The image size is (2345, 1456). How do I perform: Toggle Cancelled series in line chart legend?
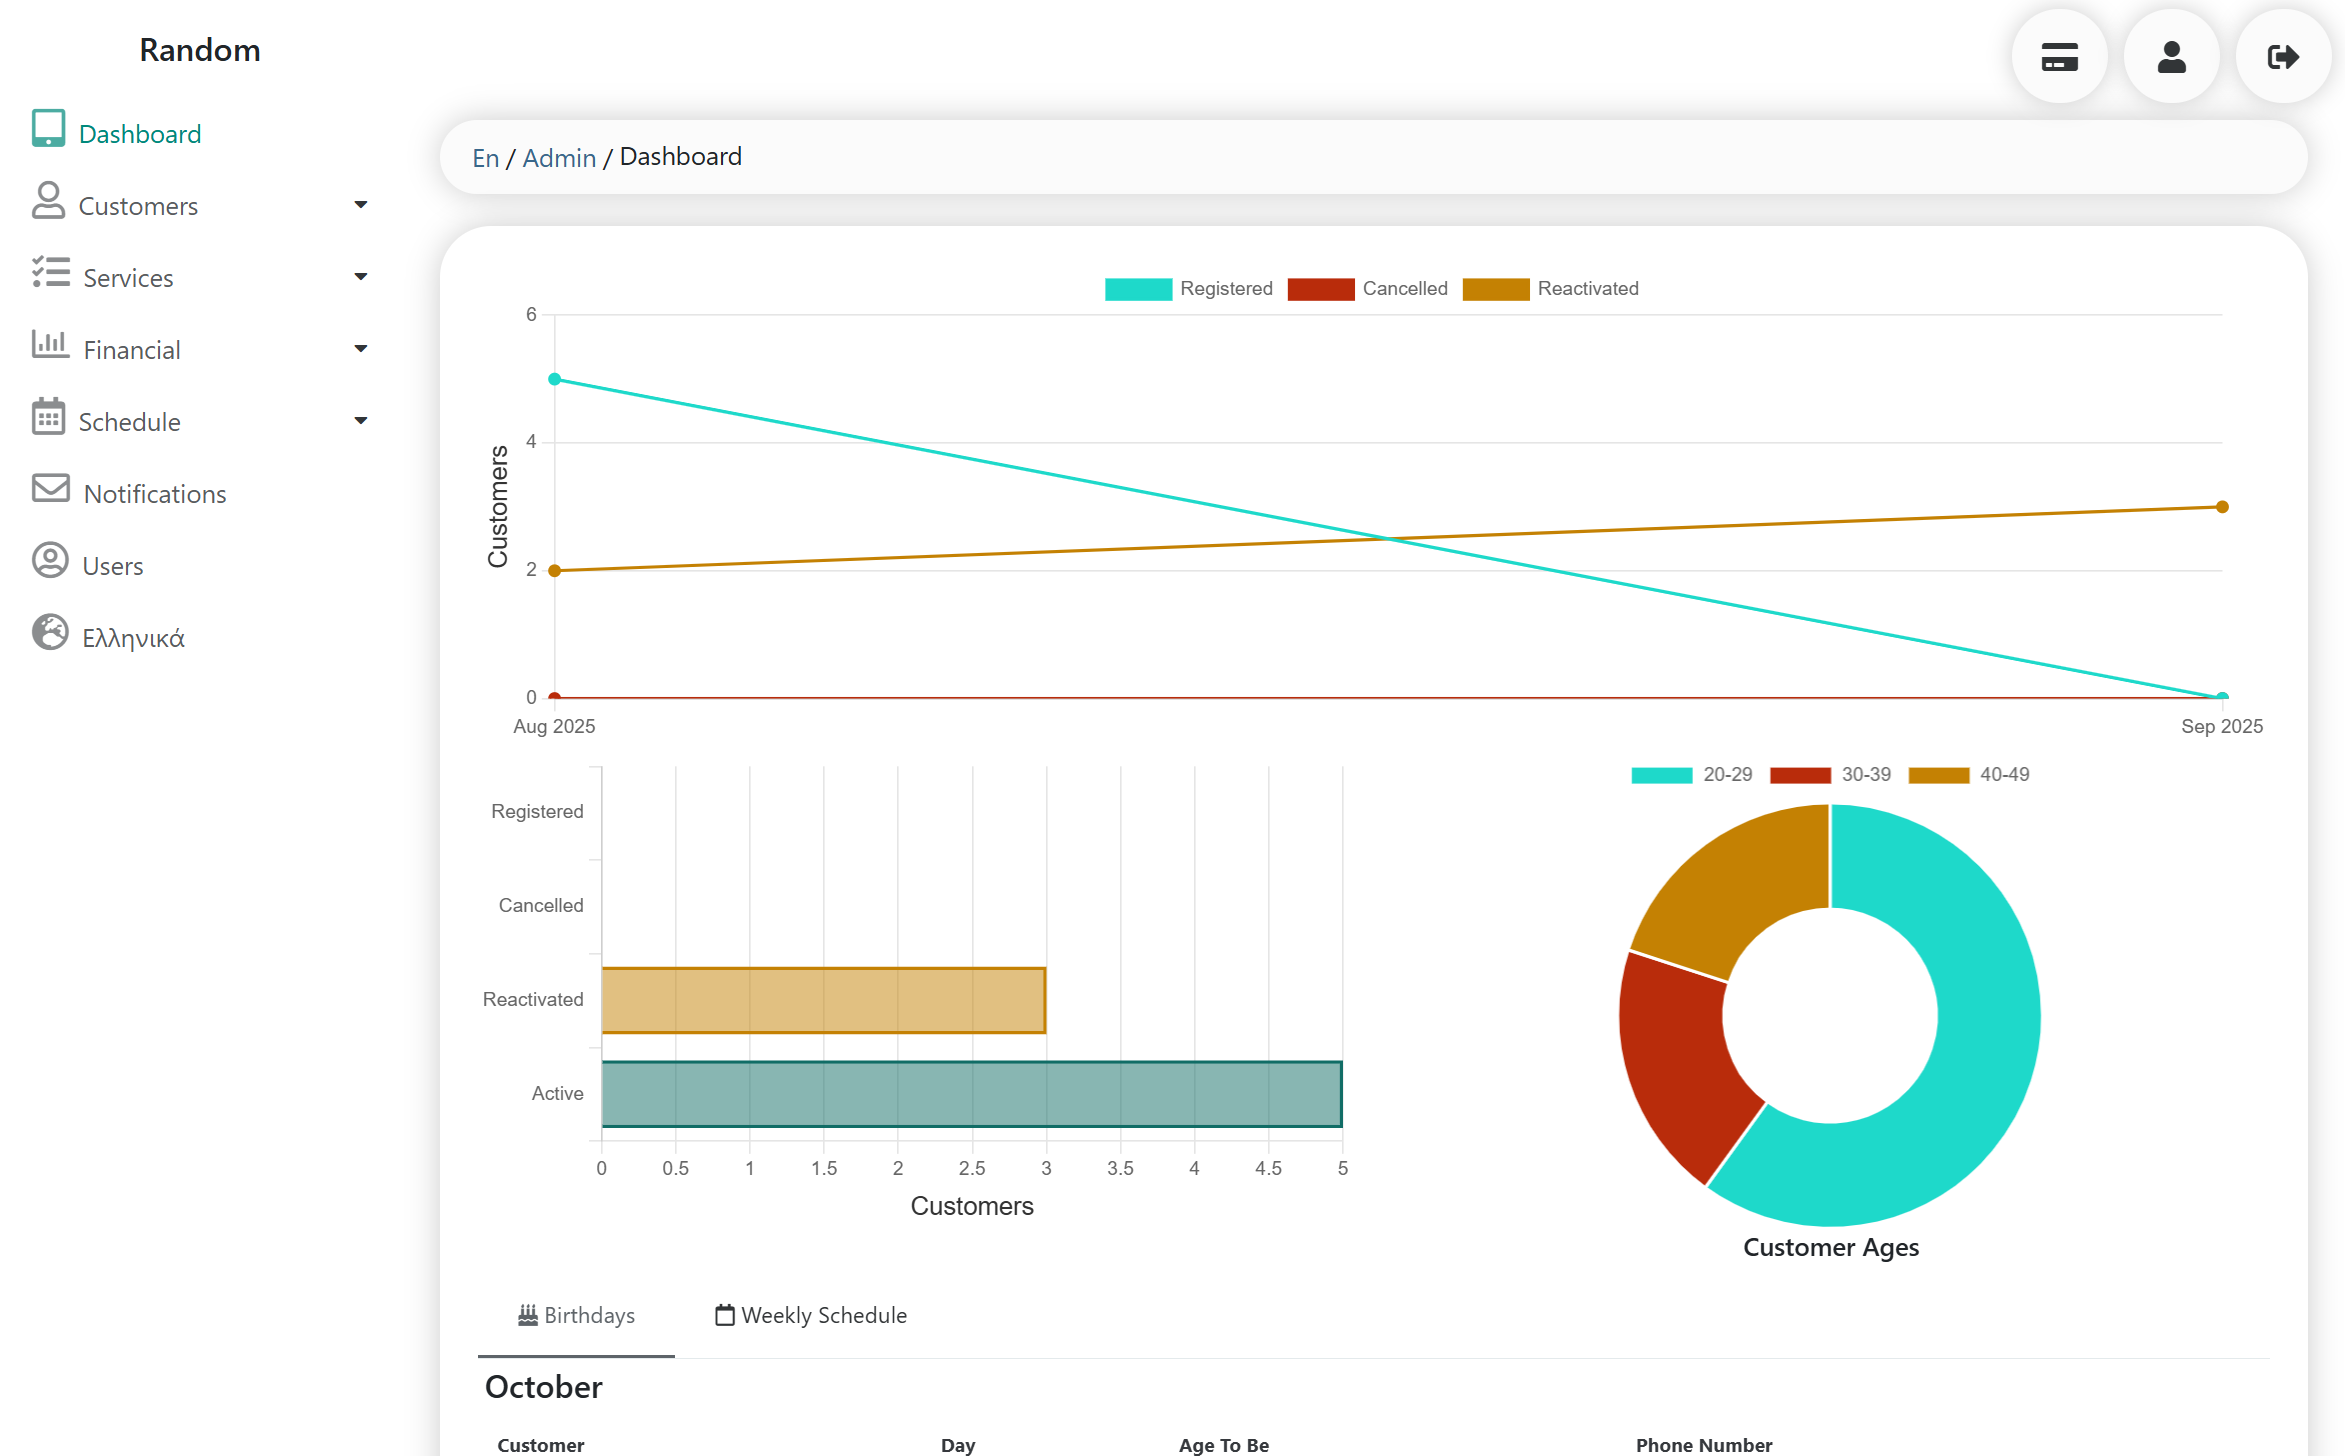1368,289
